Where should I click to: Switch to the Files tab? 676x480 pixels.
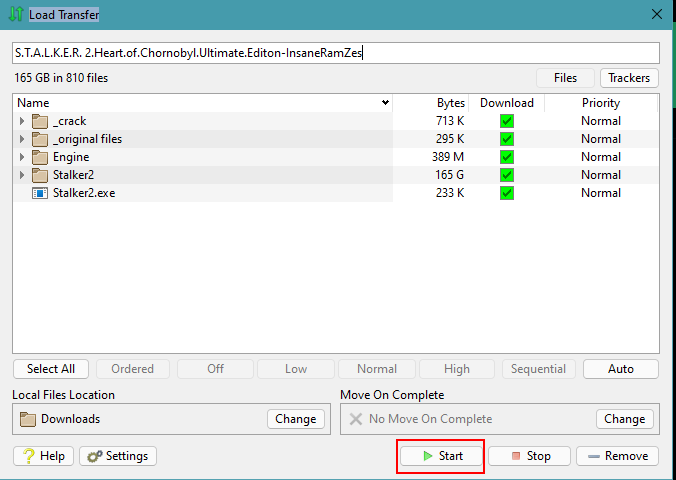565,78
